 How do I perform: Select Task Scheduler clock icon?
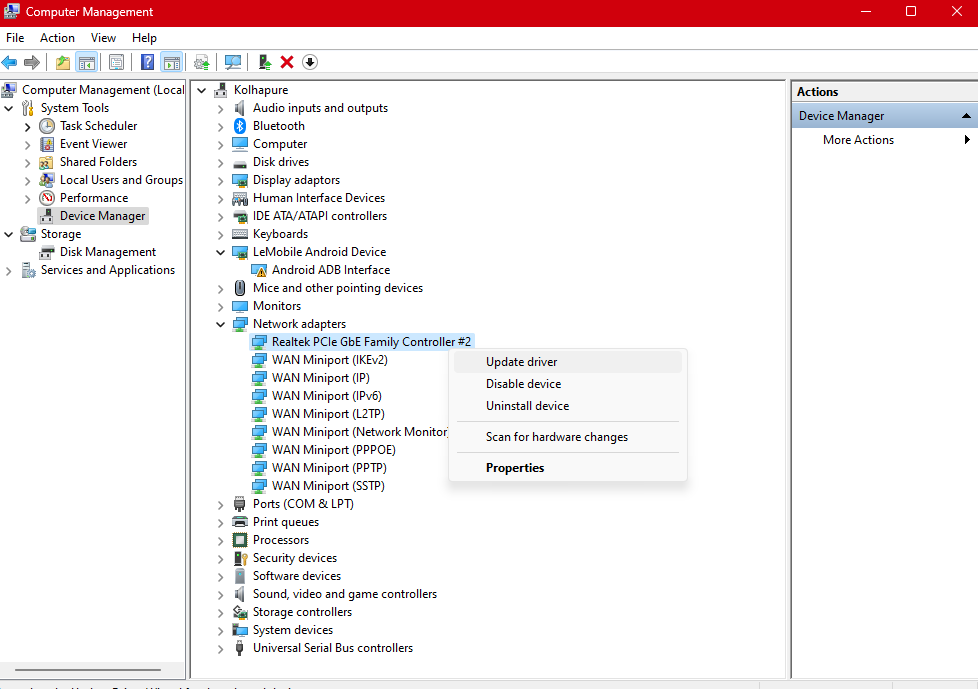point(47,126)
